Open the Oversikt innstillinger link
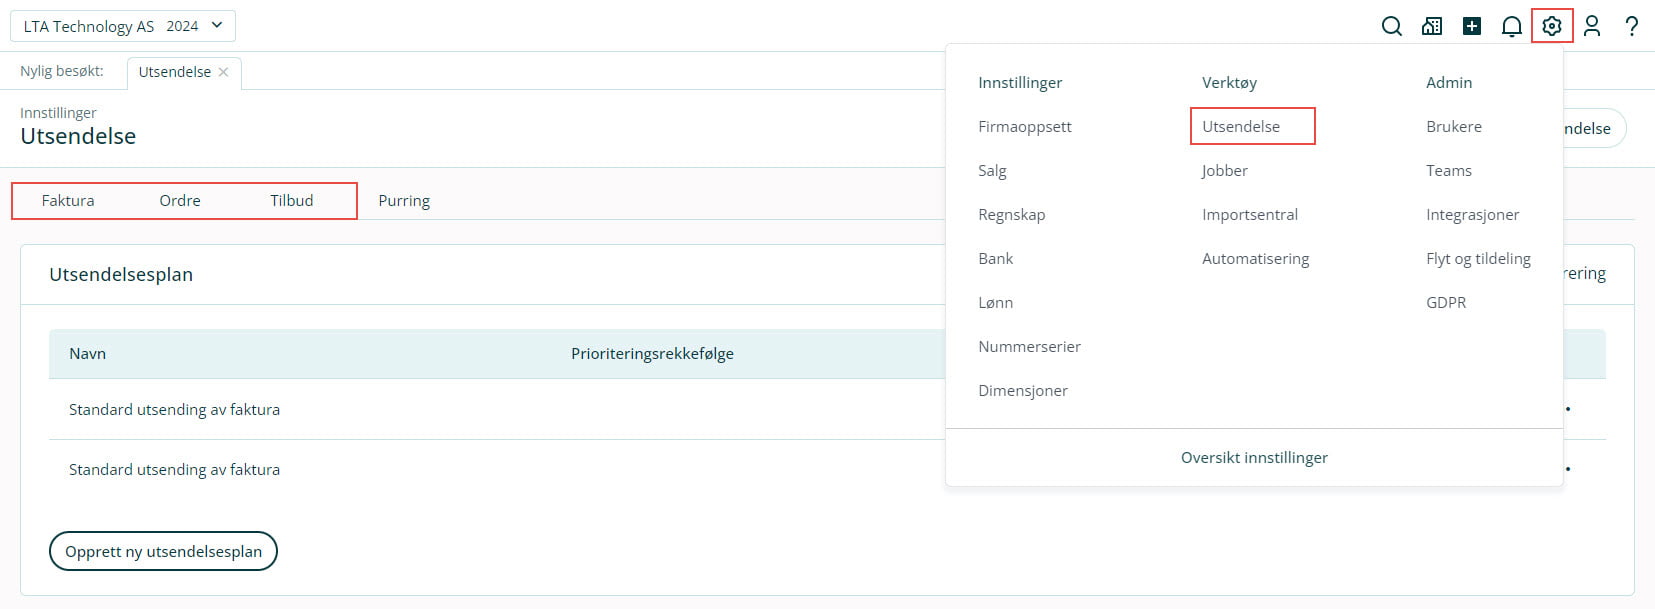Viewport: 1655px width, 609px height. [1254, 457]
